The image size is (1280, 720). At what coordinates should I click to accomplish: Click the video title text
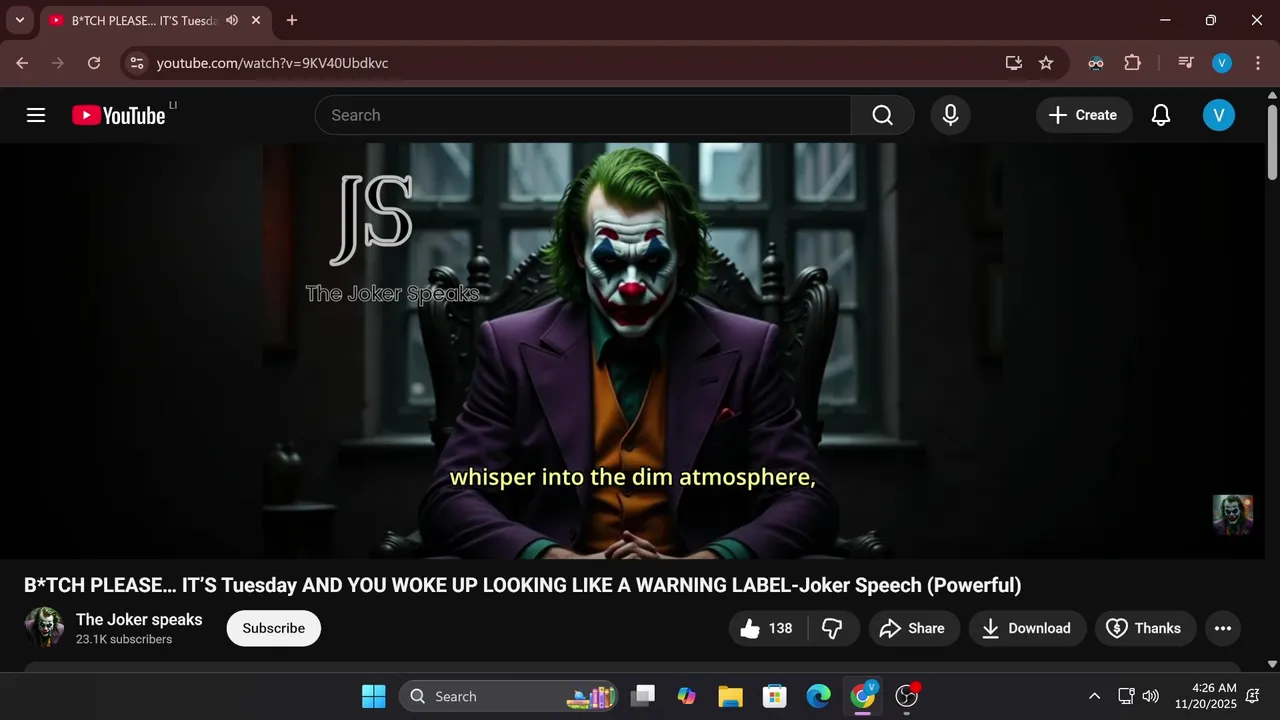[522, 585]
